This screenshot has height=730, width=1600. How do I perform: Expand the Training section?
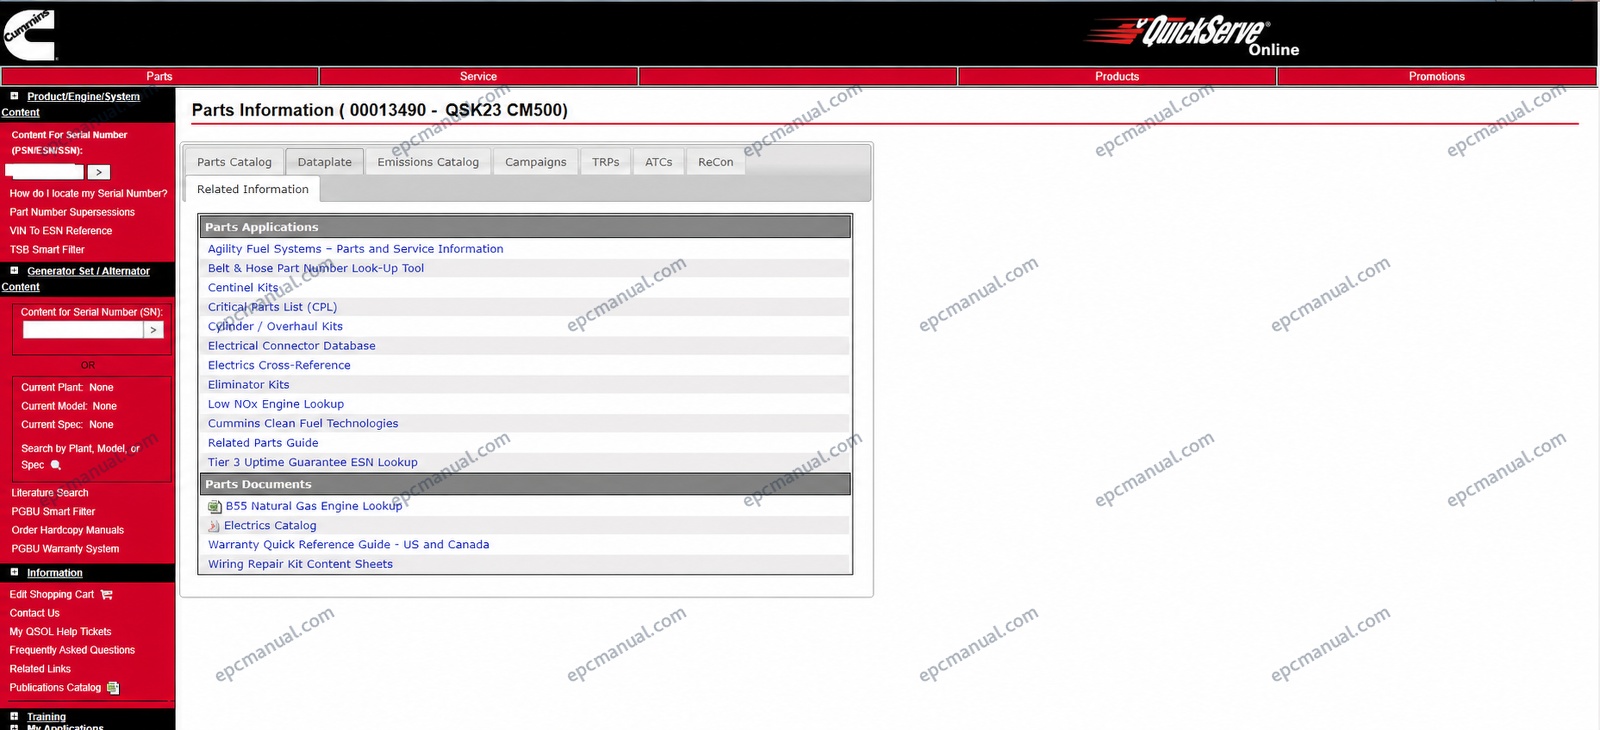click(x=14, y=716)
